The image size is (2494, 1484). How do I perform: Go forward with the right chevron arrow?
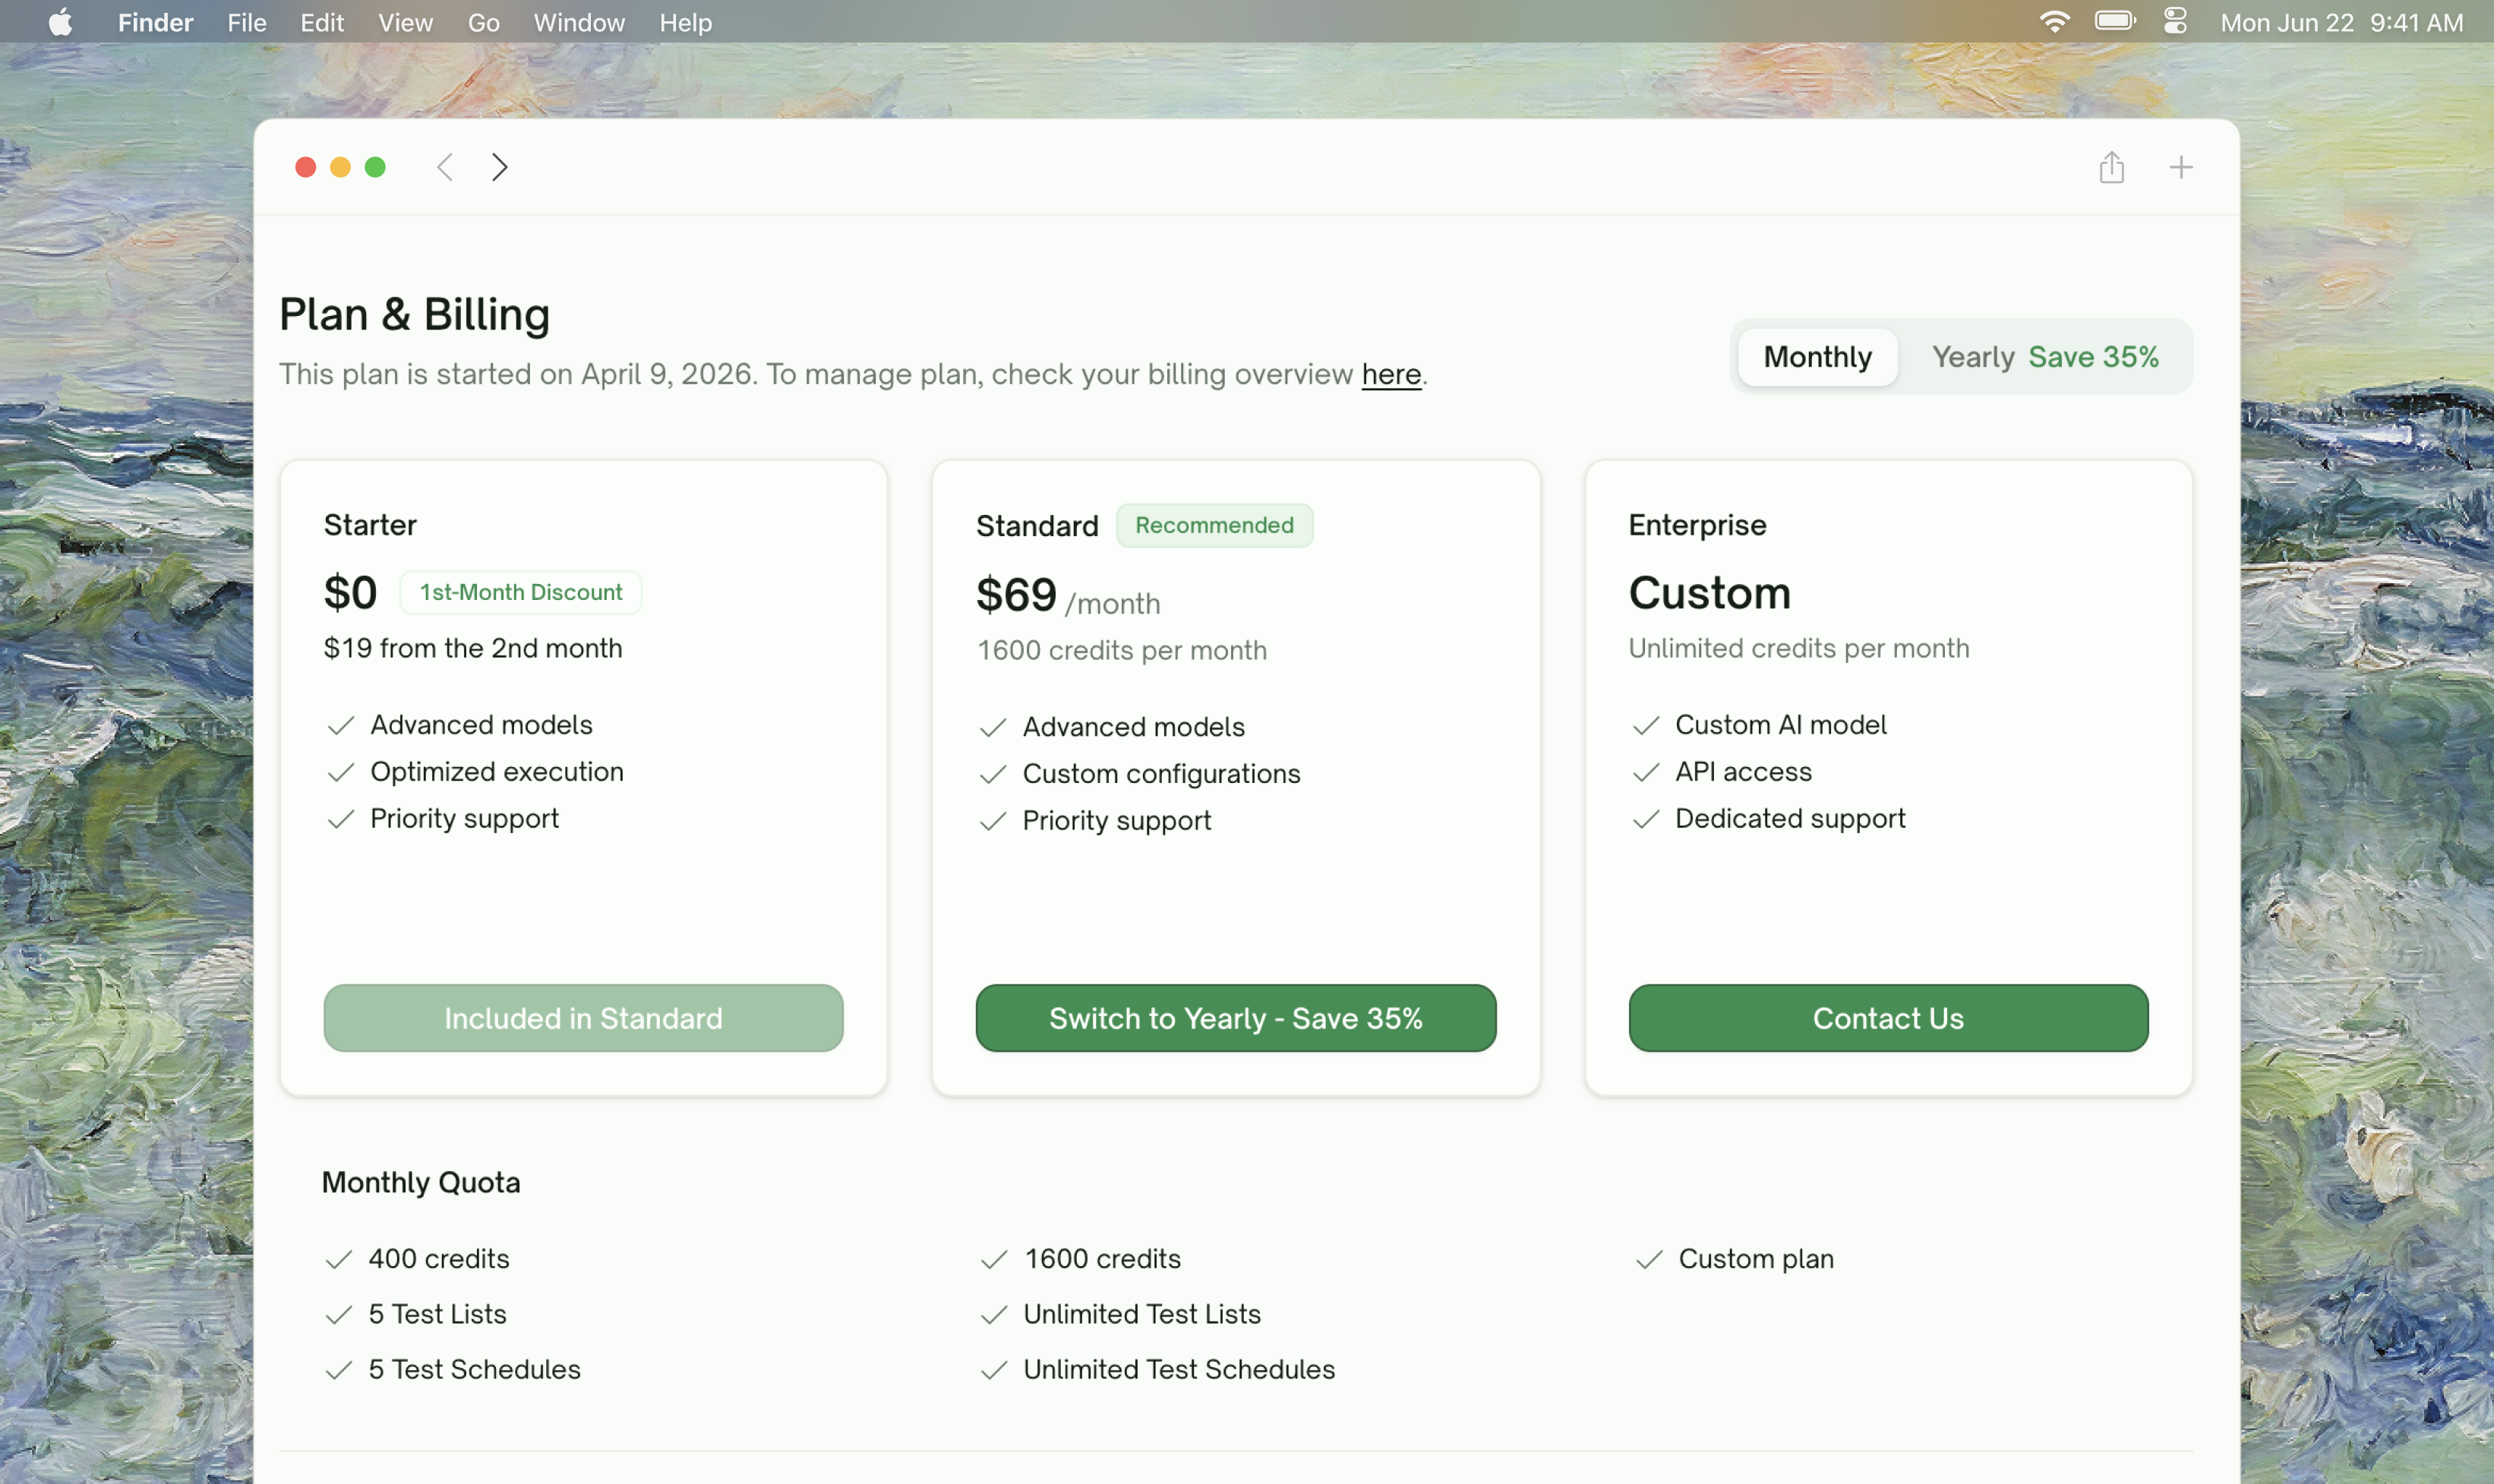(x=499, y=167)
